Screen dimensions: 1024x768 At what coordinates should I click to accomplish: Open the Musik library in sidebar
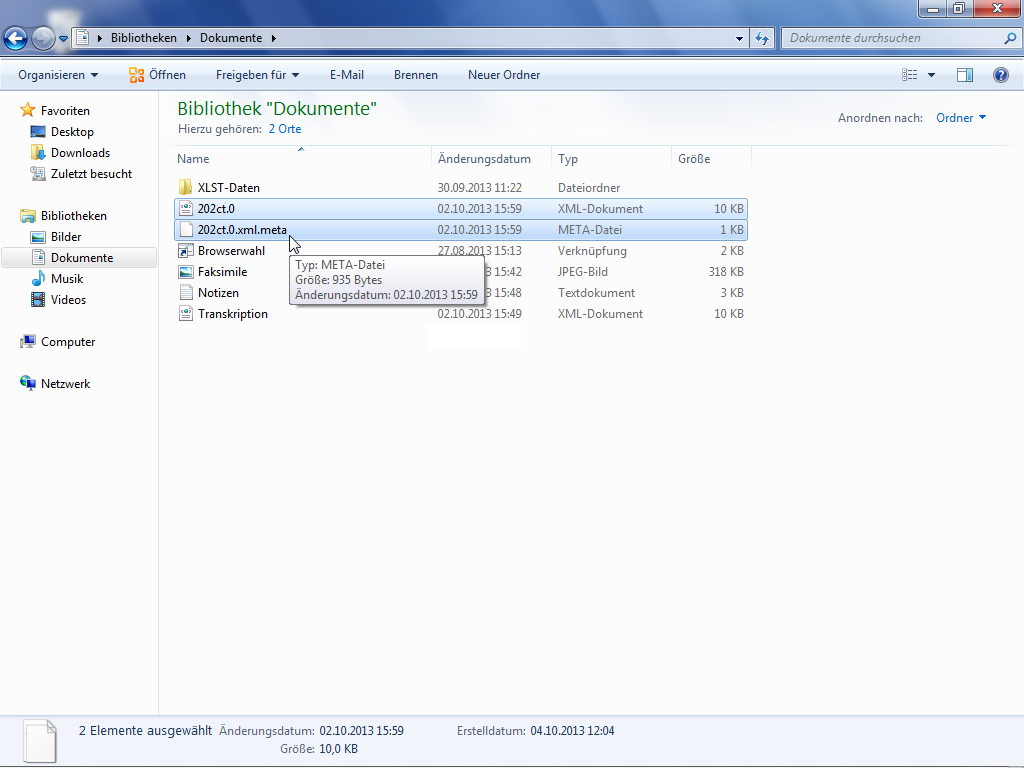67,279
